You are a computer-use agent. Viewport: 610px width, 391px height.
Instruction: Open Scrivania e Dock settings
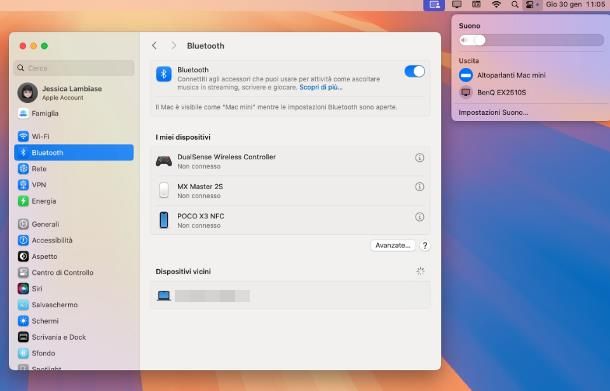(74, 337)
